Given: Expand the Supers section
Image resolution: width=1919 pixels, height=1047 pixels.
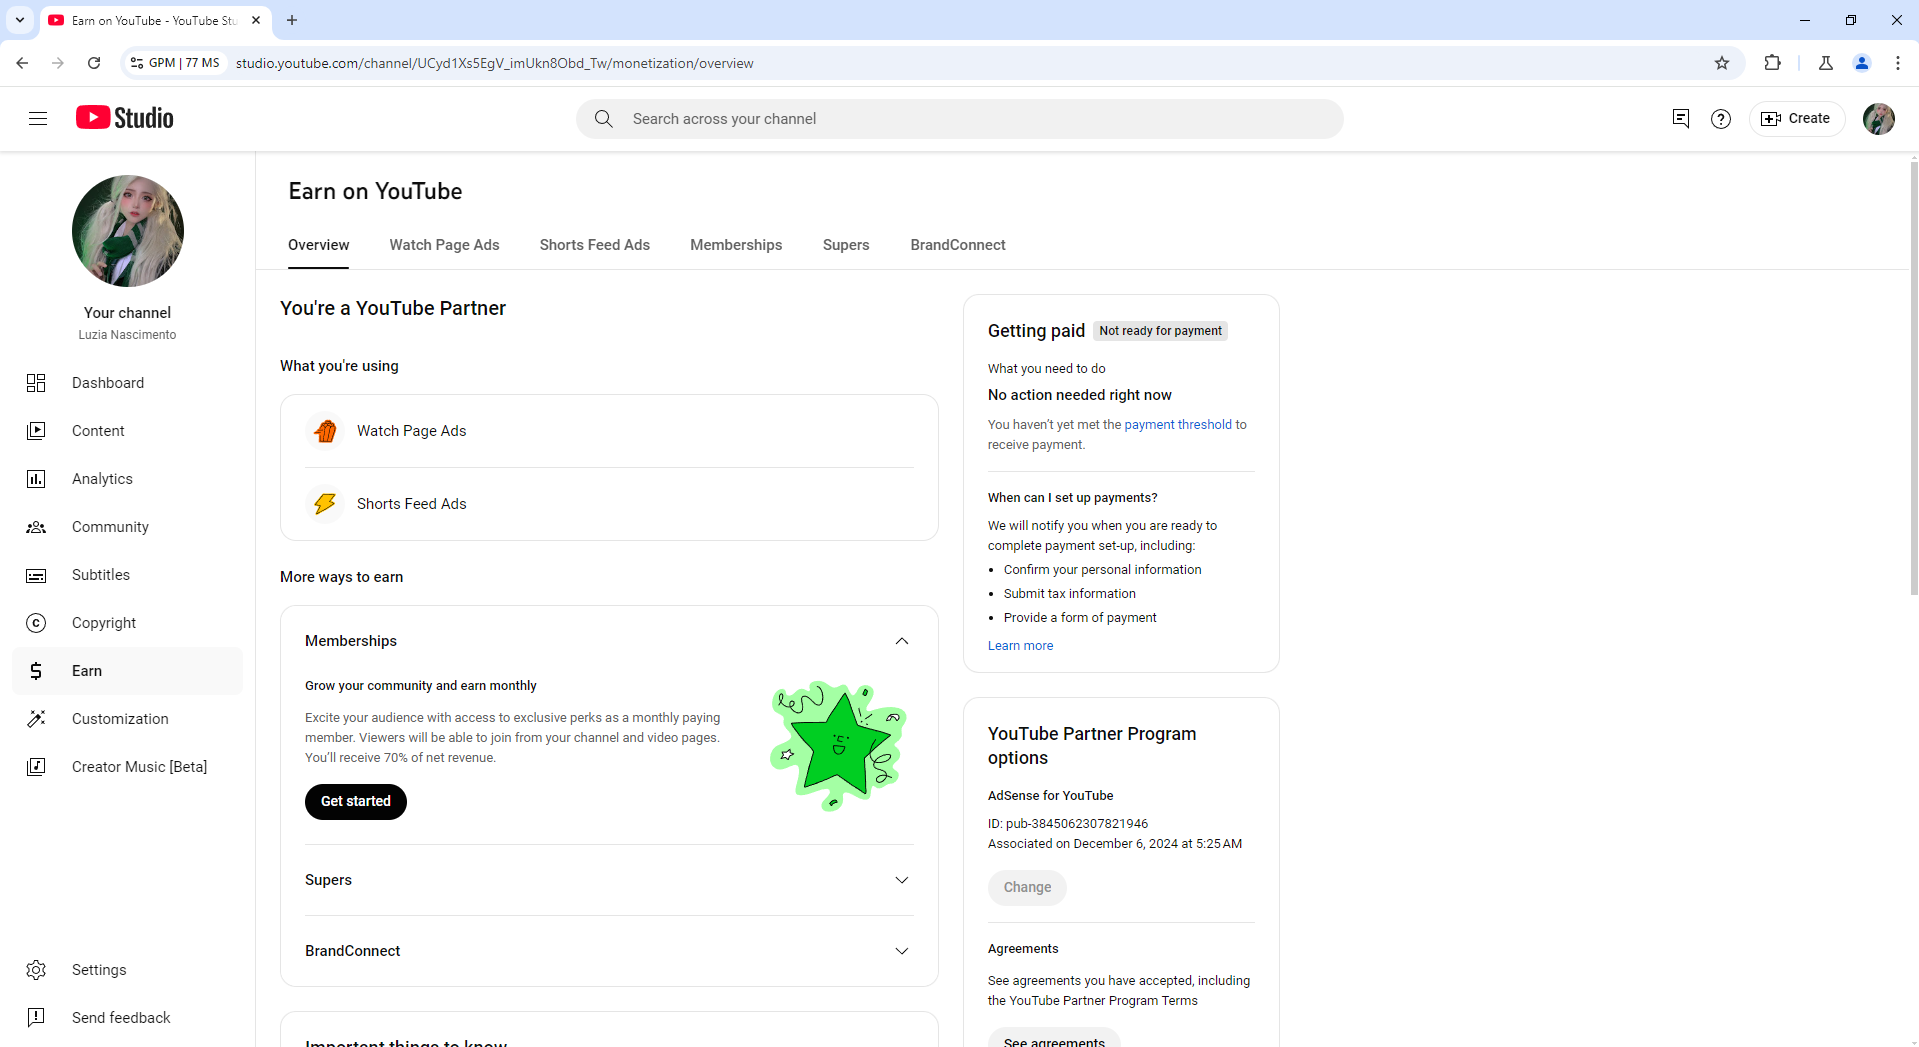Looking at the screenshot, I should click(x=902, y=880).
